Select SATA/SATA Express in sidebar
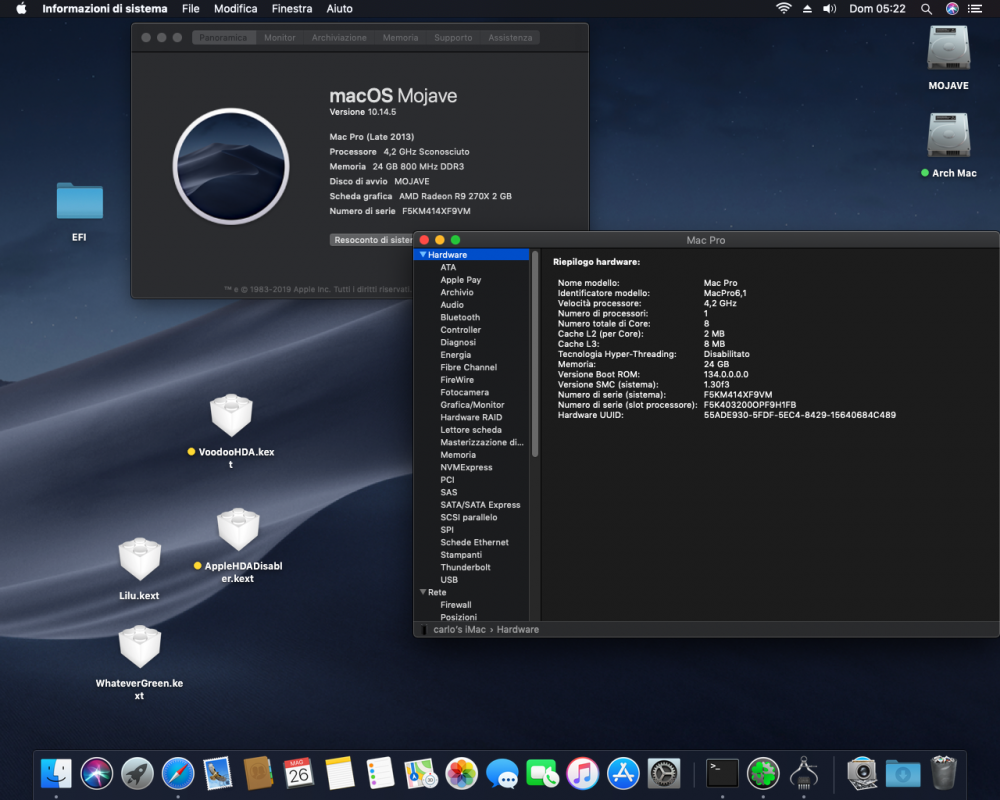Image resolution: width=1000 pixels, height=800 pixels. [x=480, y=505]
